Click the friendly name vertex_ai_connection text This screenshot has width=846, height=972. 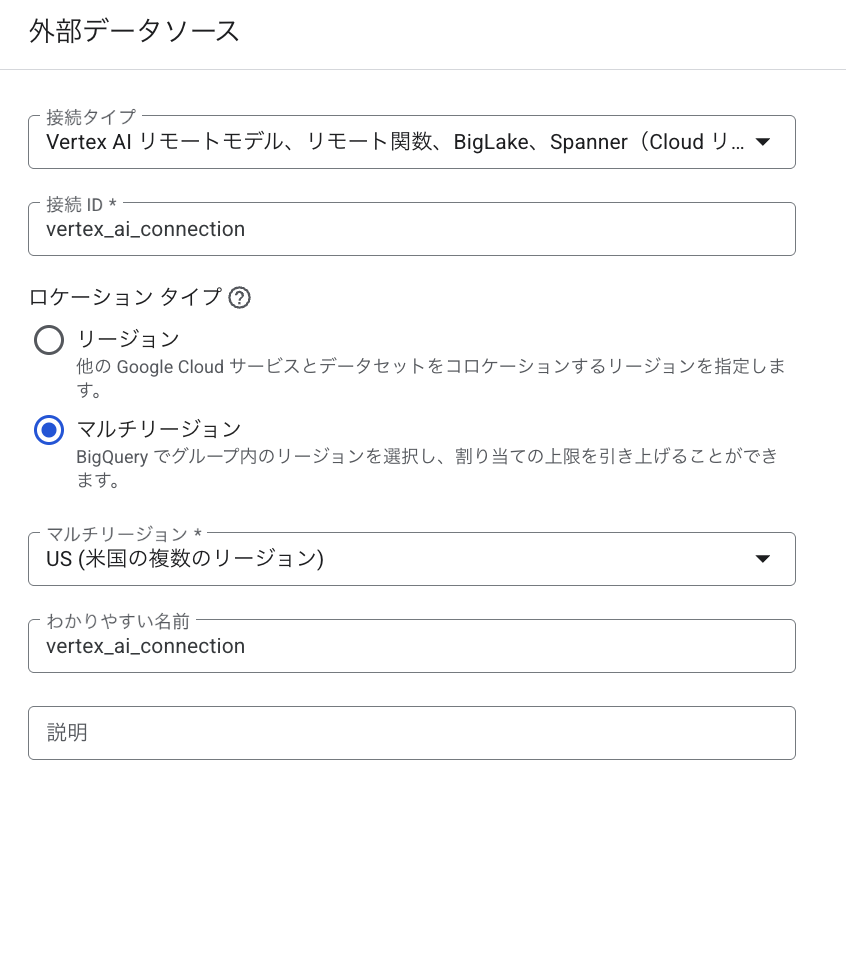click(x=146, y=646)
